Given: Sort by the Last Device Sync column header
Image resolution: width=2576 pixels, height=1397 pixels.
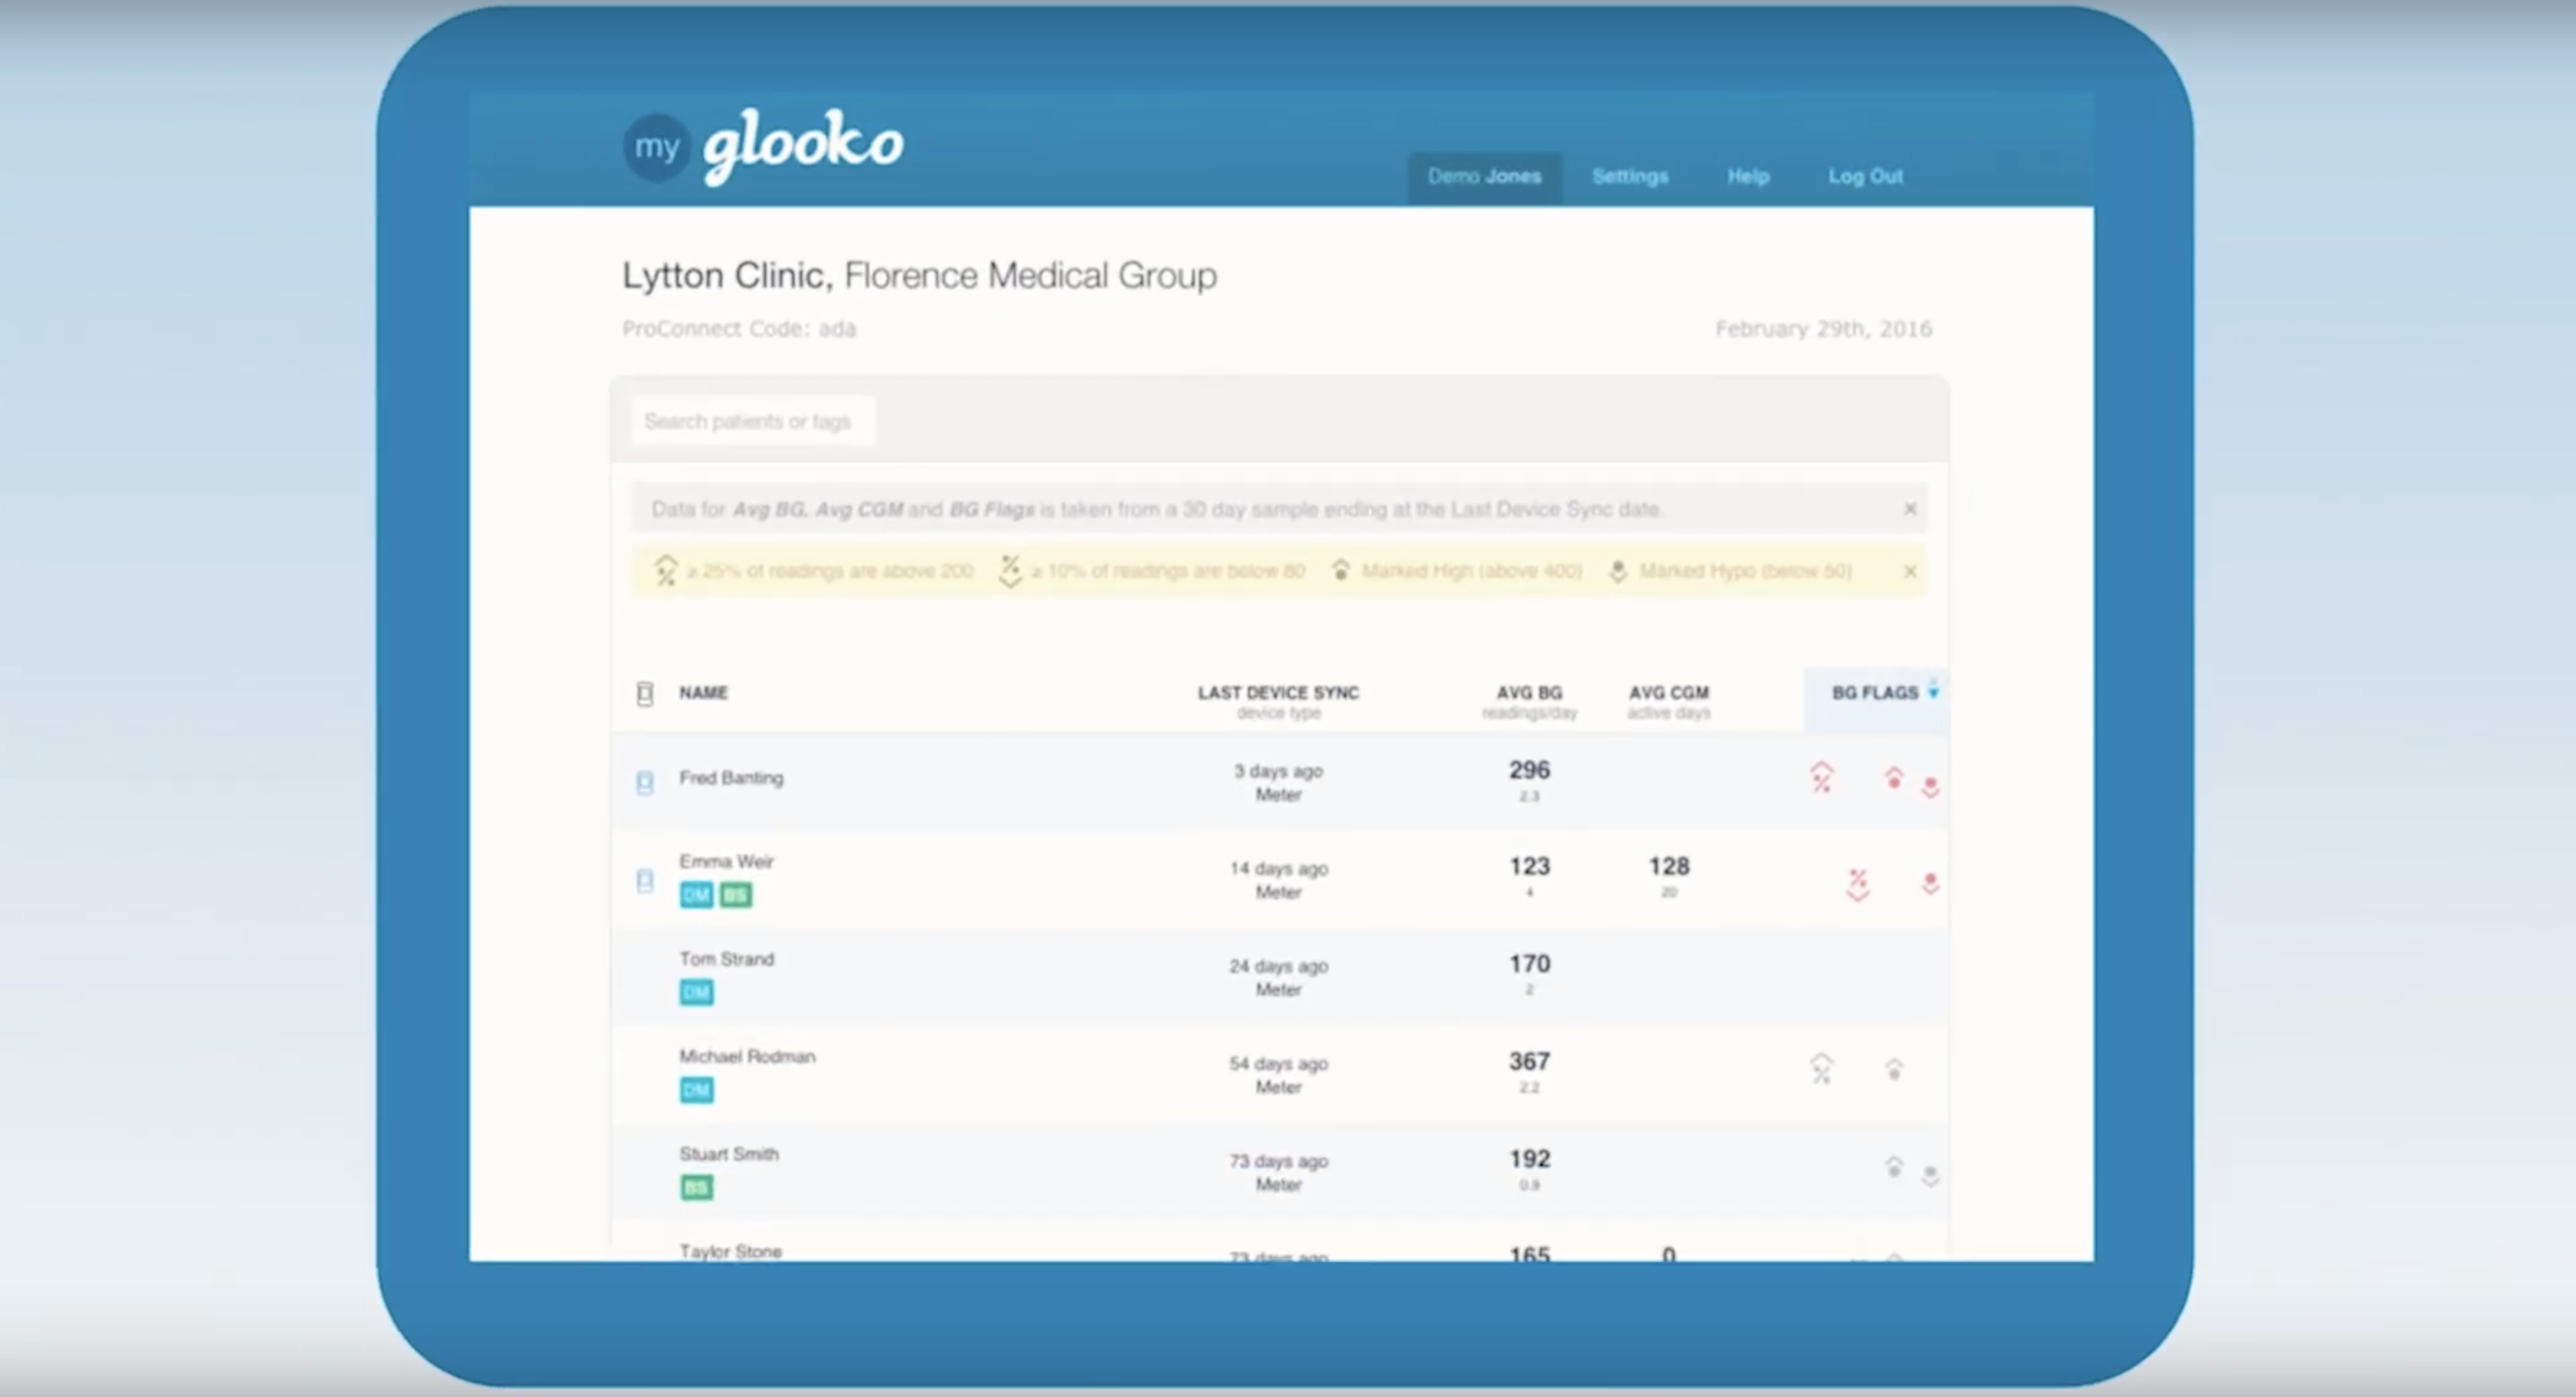Looking at the screenshot, I should [x=1278, y=692].
